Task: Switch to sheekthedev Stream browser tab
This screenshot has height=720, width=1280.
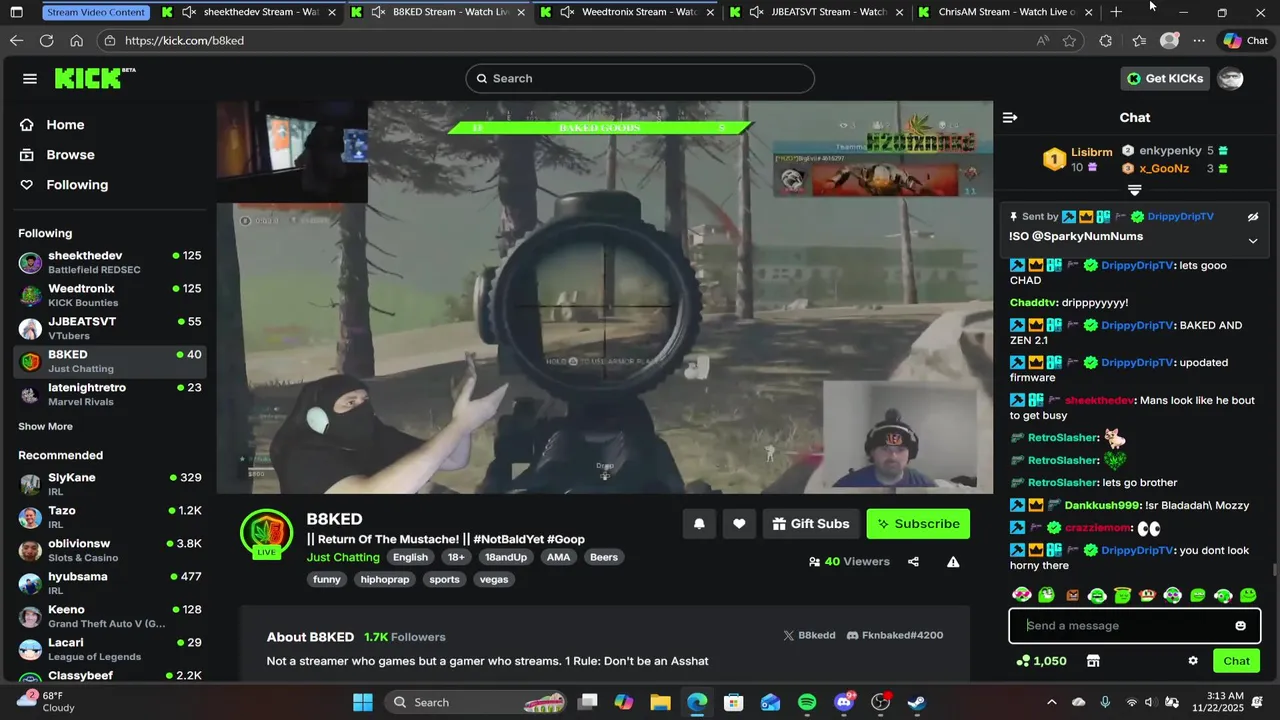Action: point(251,12)
